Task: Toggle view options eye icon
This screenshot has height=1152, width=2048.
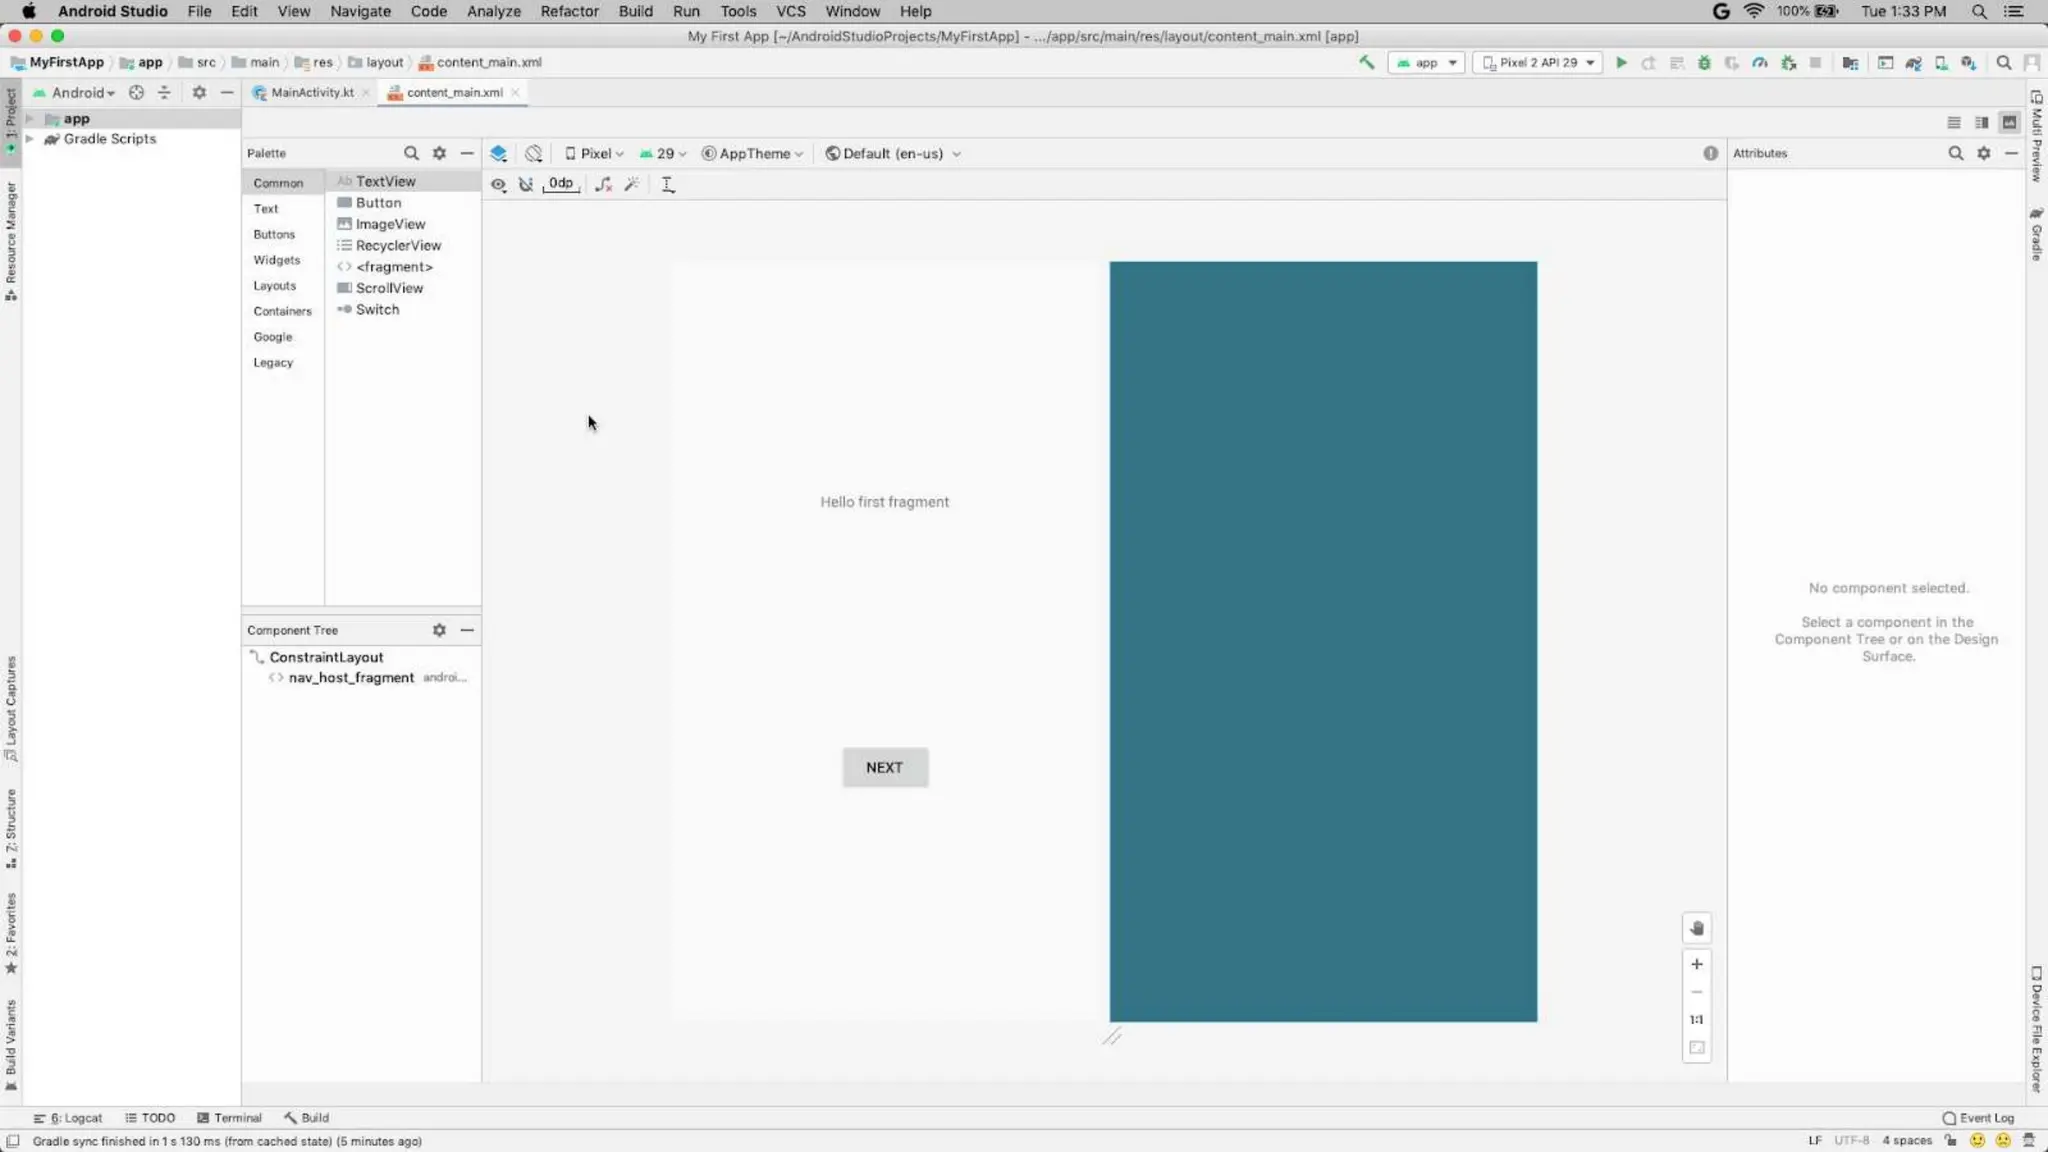Action: 498,184
